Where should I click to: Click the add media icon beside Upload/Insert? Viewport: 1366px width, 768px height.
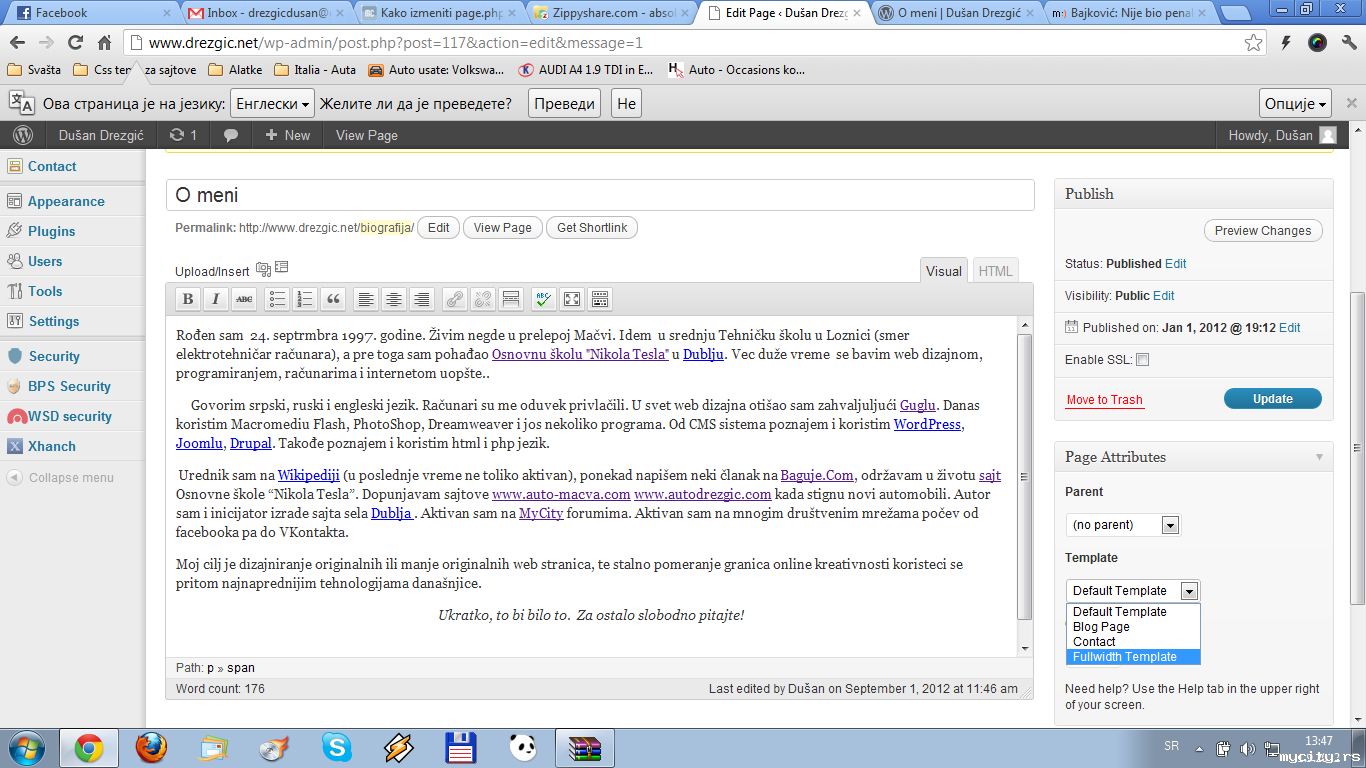263,268
